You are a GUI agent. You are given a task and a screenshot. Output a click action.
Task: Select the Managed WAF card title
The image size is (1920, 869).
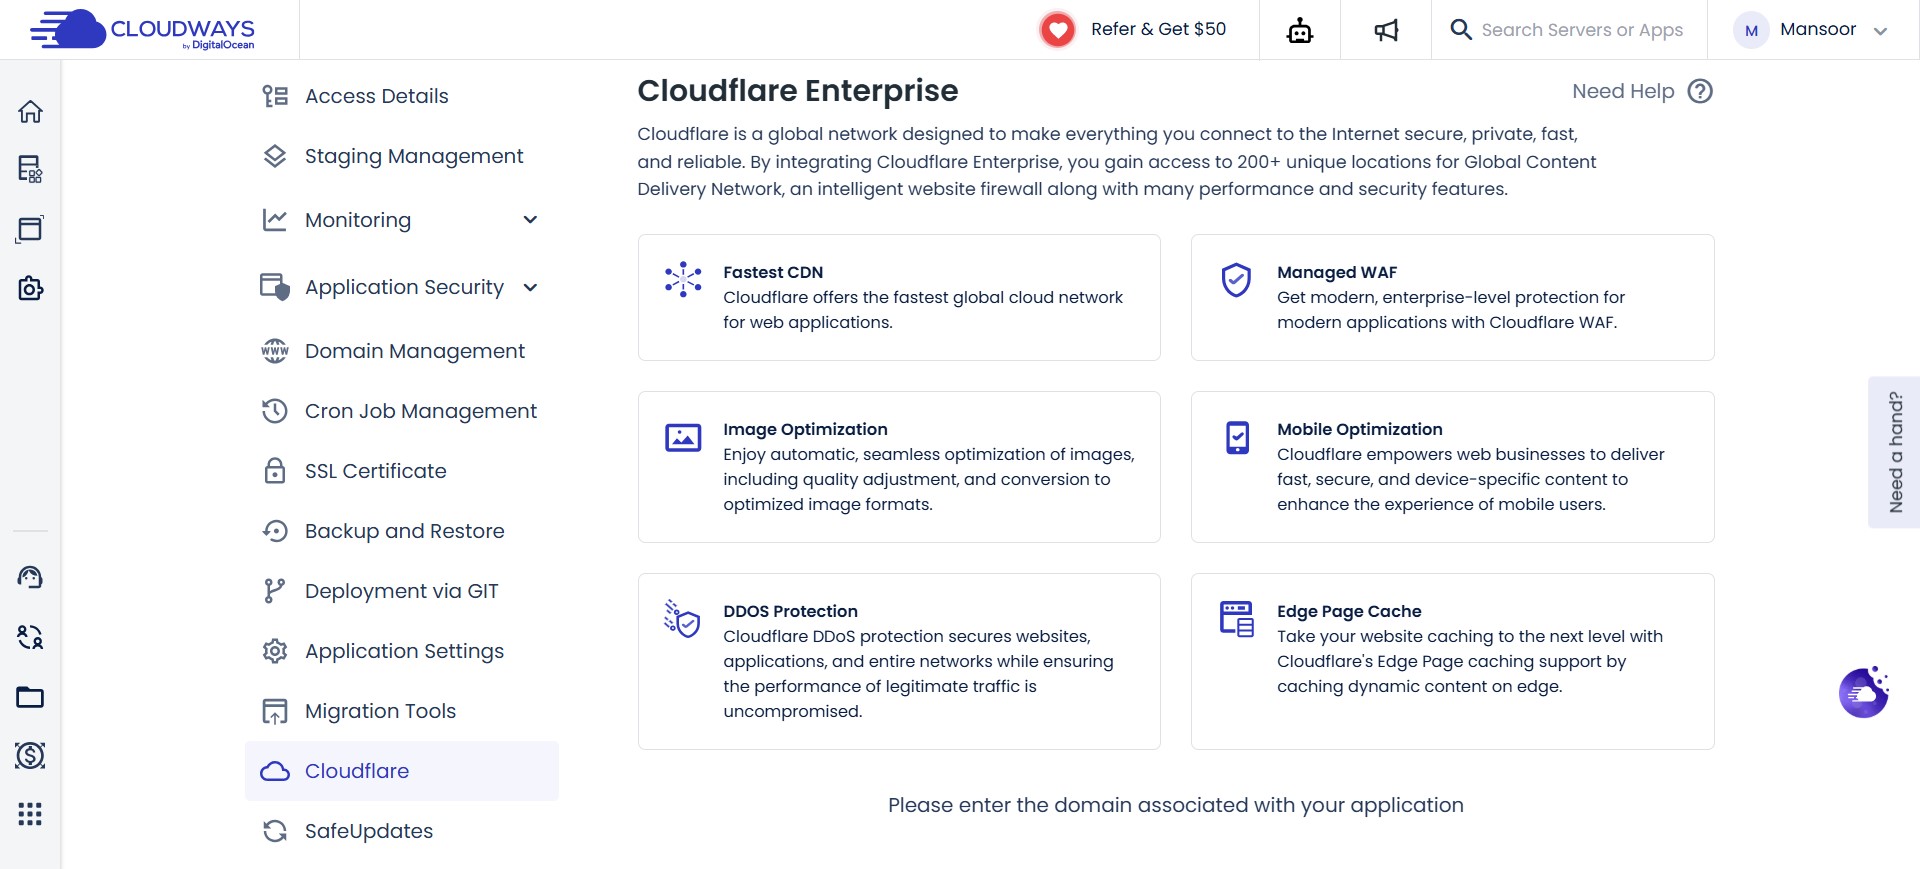tap(1337, 272)
